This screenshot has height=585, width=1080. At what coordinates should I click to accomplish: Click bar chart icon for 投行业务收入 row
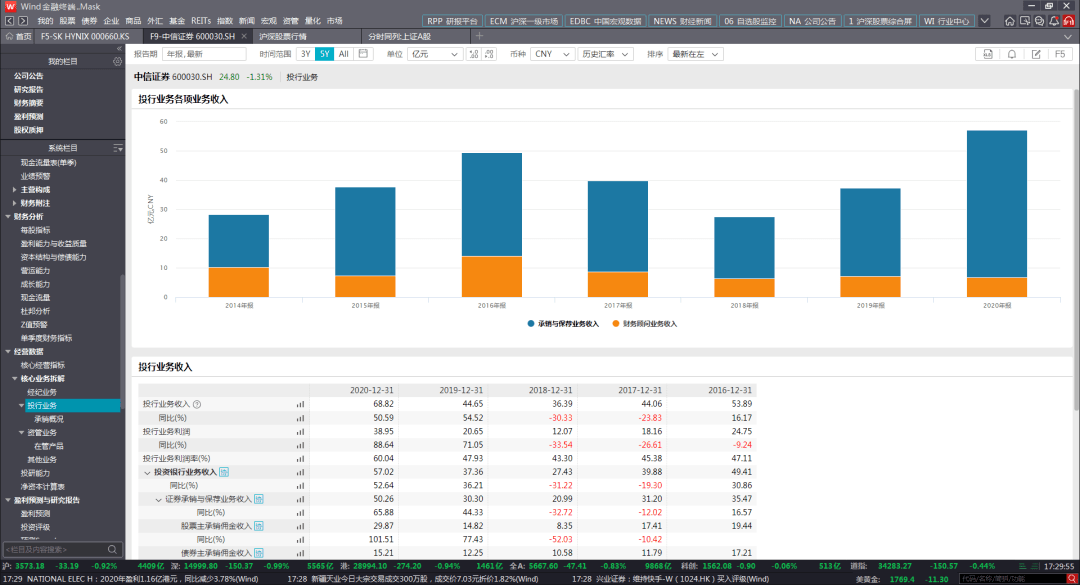[300, 404]
